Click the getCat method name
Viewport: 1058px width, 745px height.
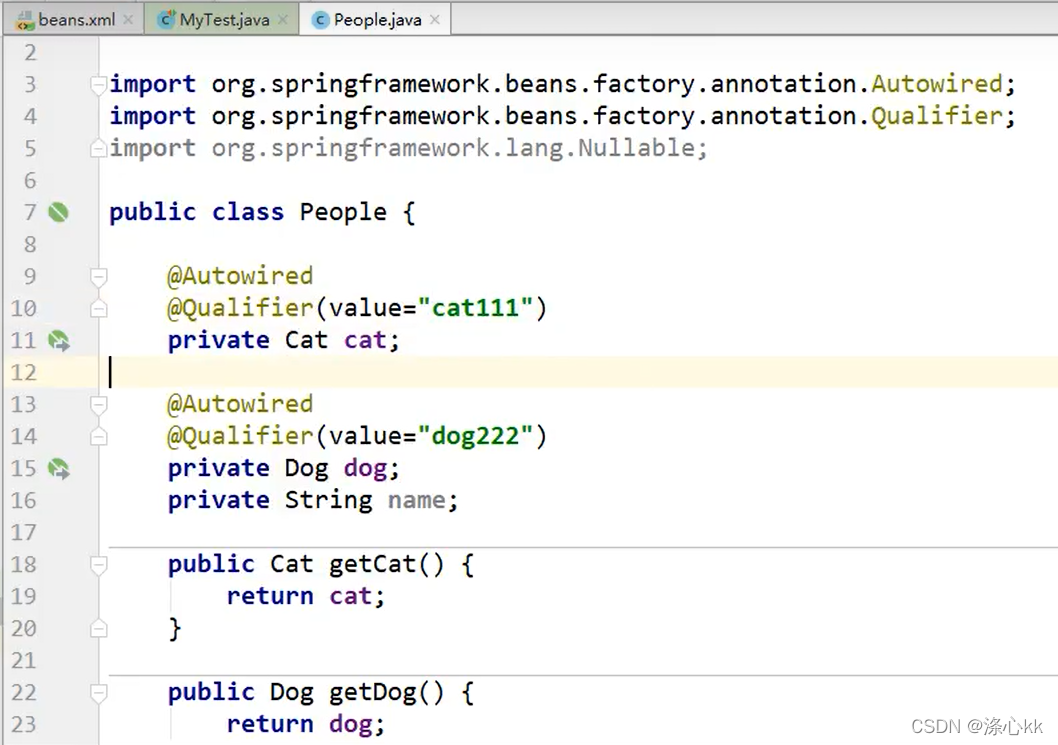(x=372, y=564)
